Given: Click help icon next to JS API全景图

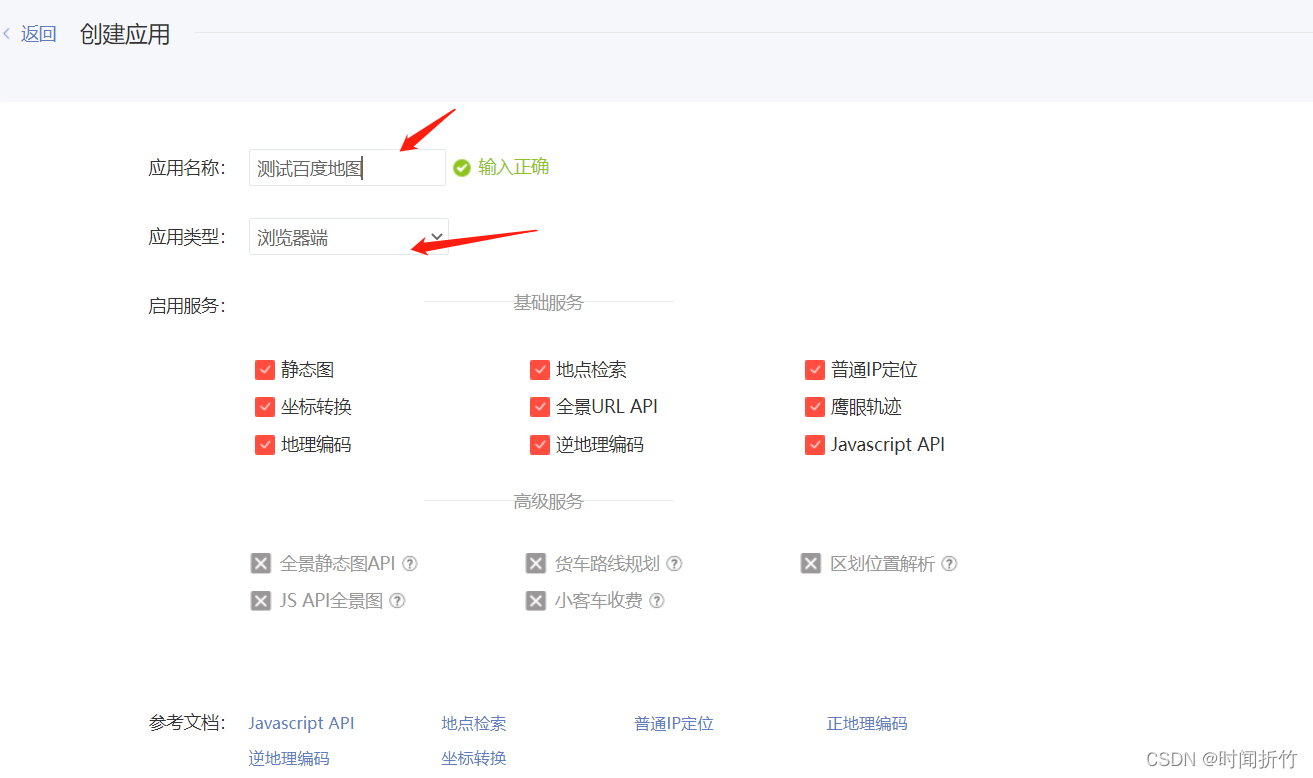Looking at the screenshot, I should point(397,601).
